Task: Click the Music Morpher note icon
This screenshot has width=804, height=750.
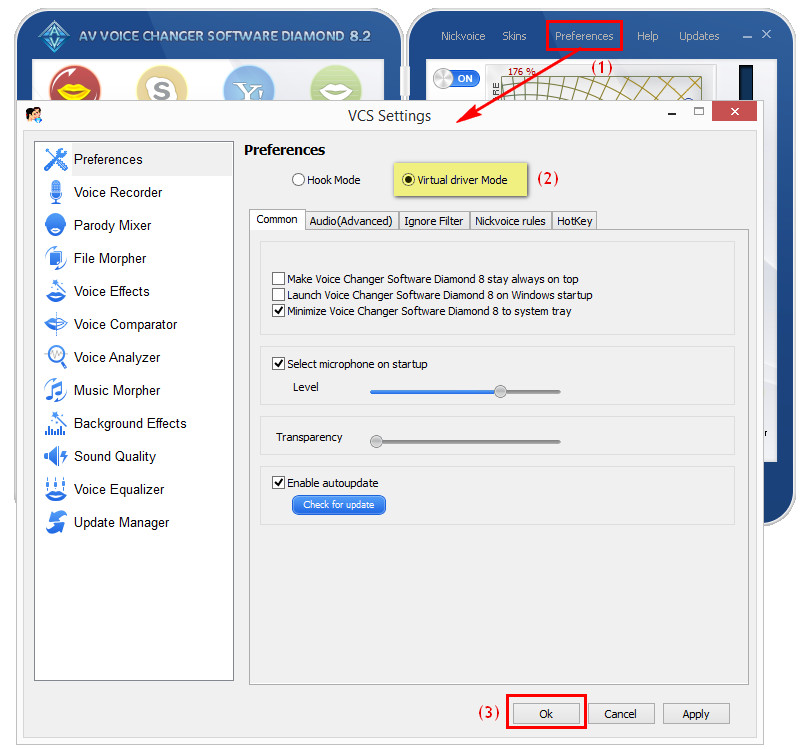Action: pos(55,390)
